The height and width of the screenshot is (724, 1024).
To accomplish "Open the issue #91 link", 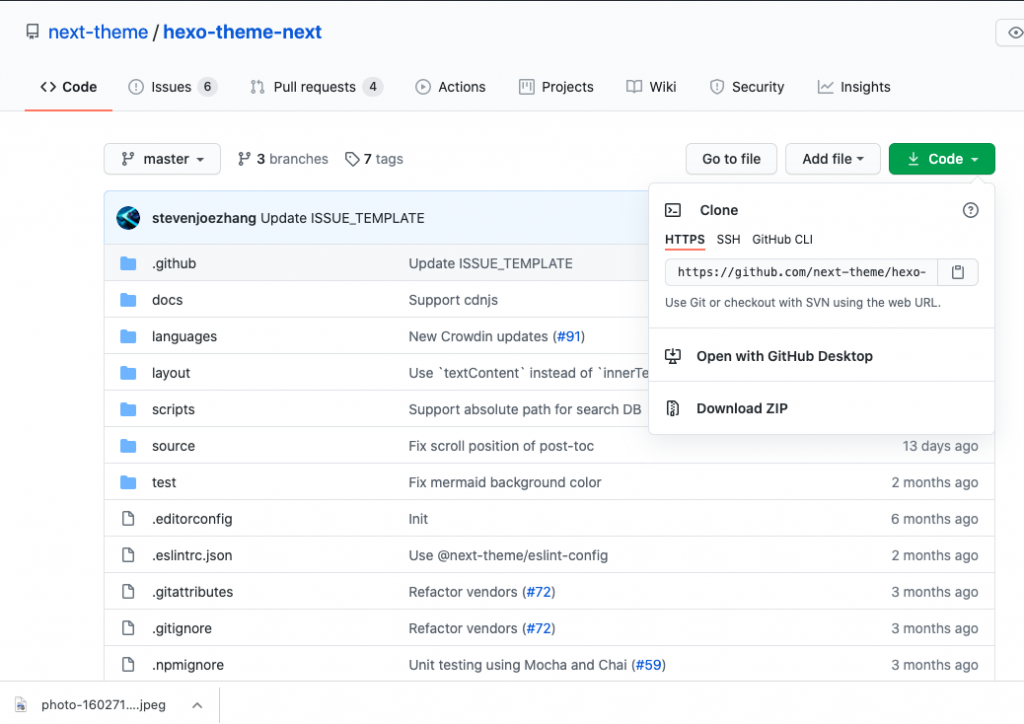I will (568, 336).
